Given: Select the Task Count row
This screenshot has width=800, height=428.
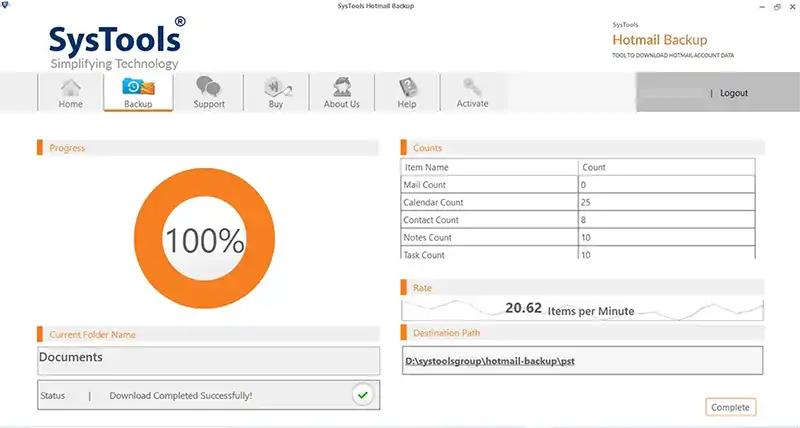Looking at the screenshot, I should pos(578,253).
